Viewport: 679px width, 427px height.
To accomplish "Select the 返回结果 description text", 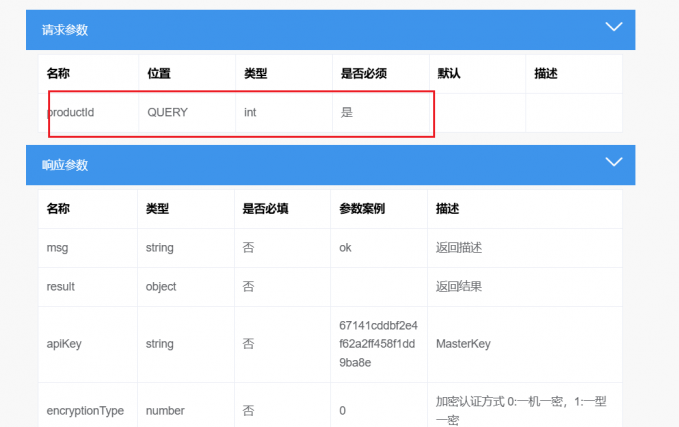I will click(459, 287).
